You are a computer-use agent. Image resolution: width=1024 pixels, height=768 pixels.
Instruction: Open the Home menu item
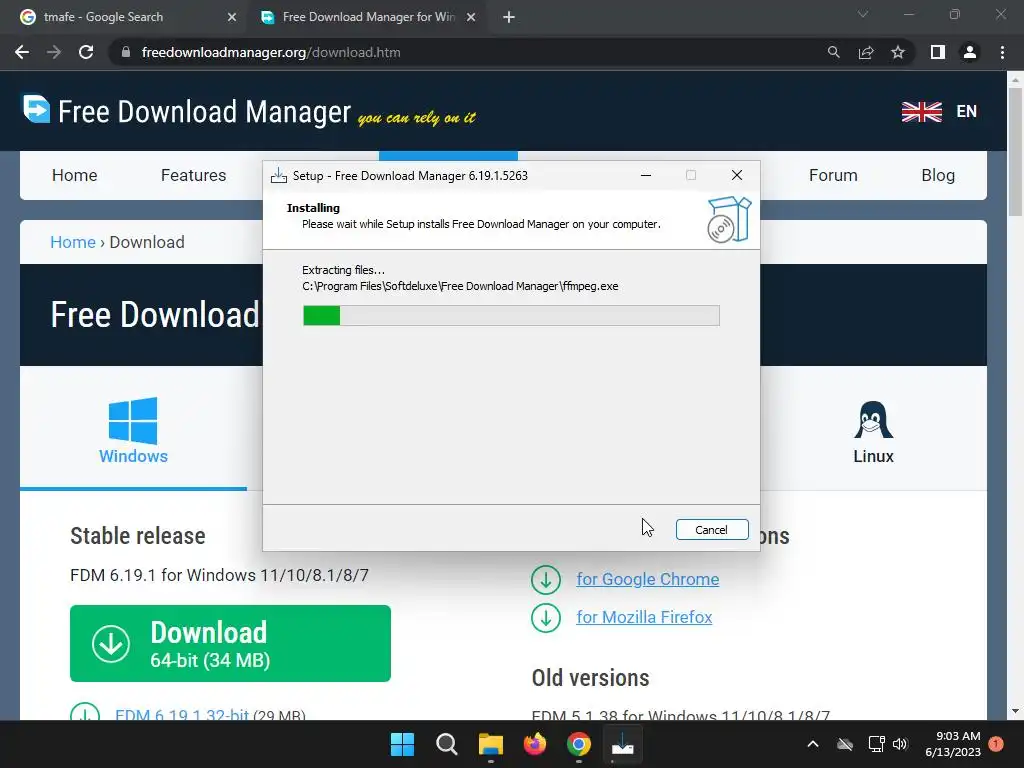click(74, 175)
